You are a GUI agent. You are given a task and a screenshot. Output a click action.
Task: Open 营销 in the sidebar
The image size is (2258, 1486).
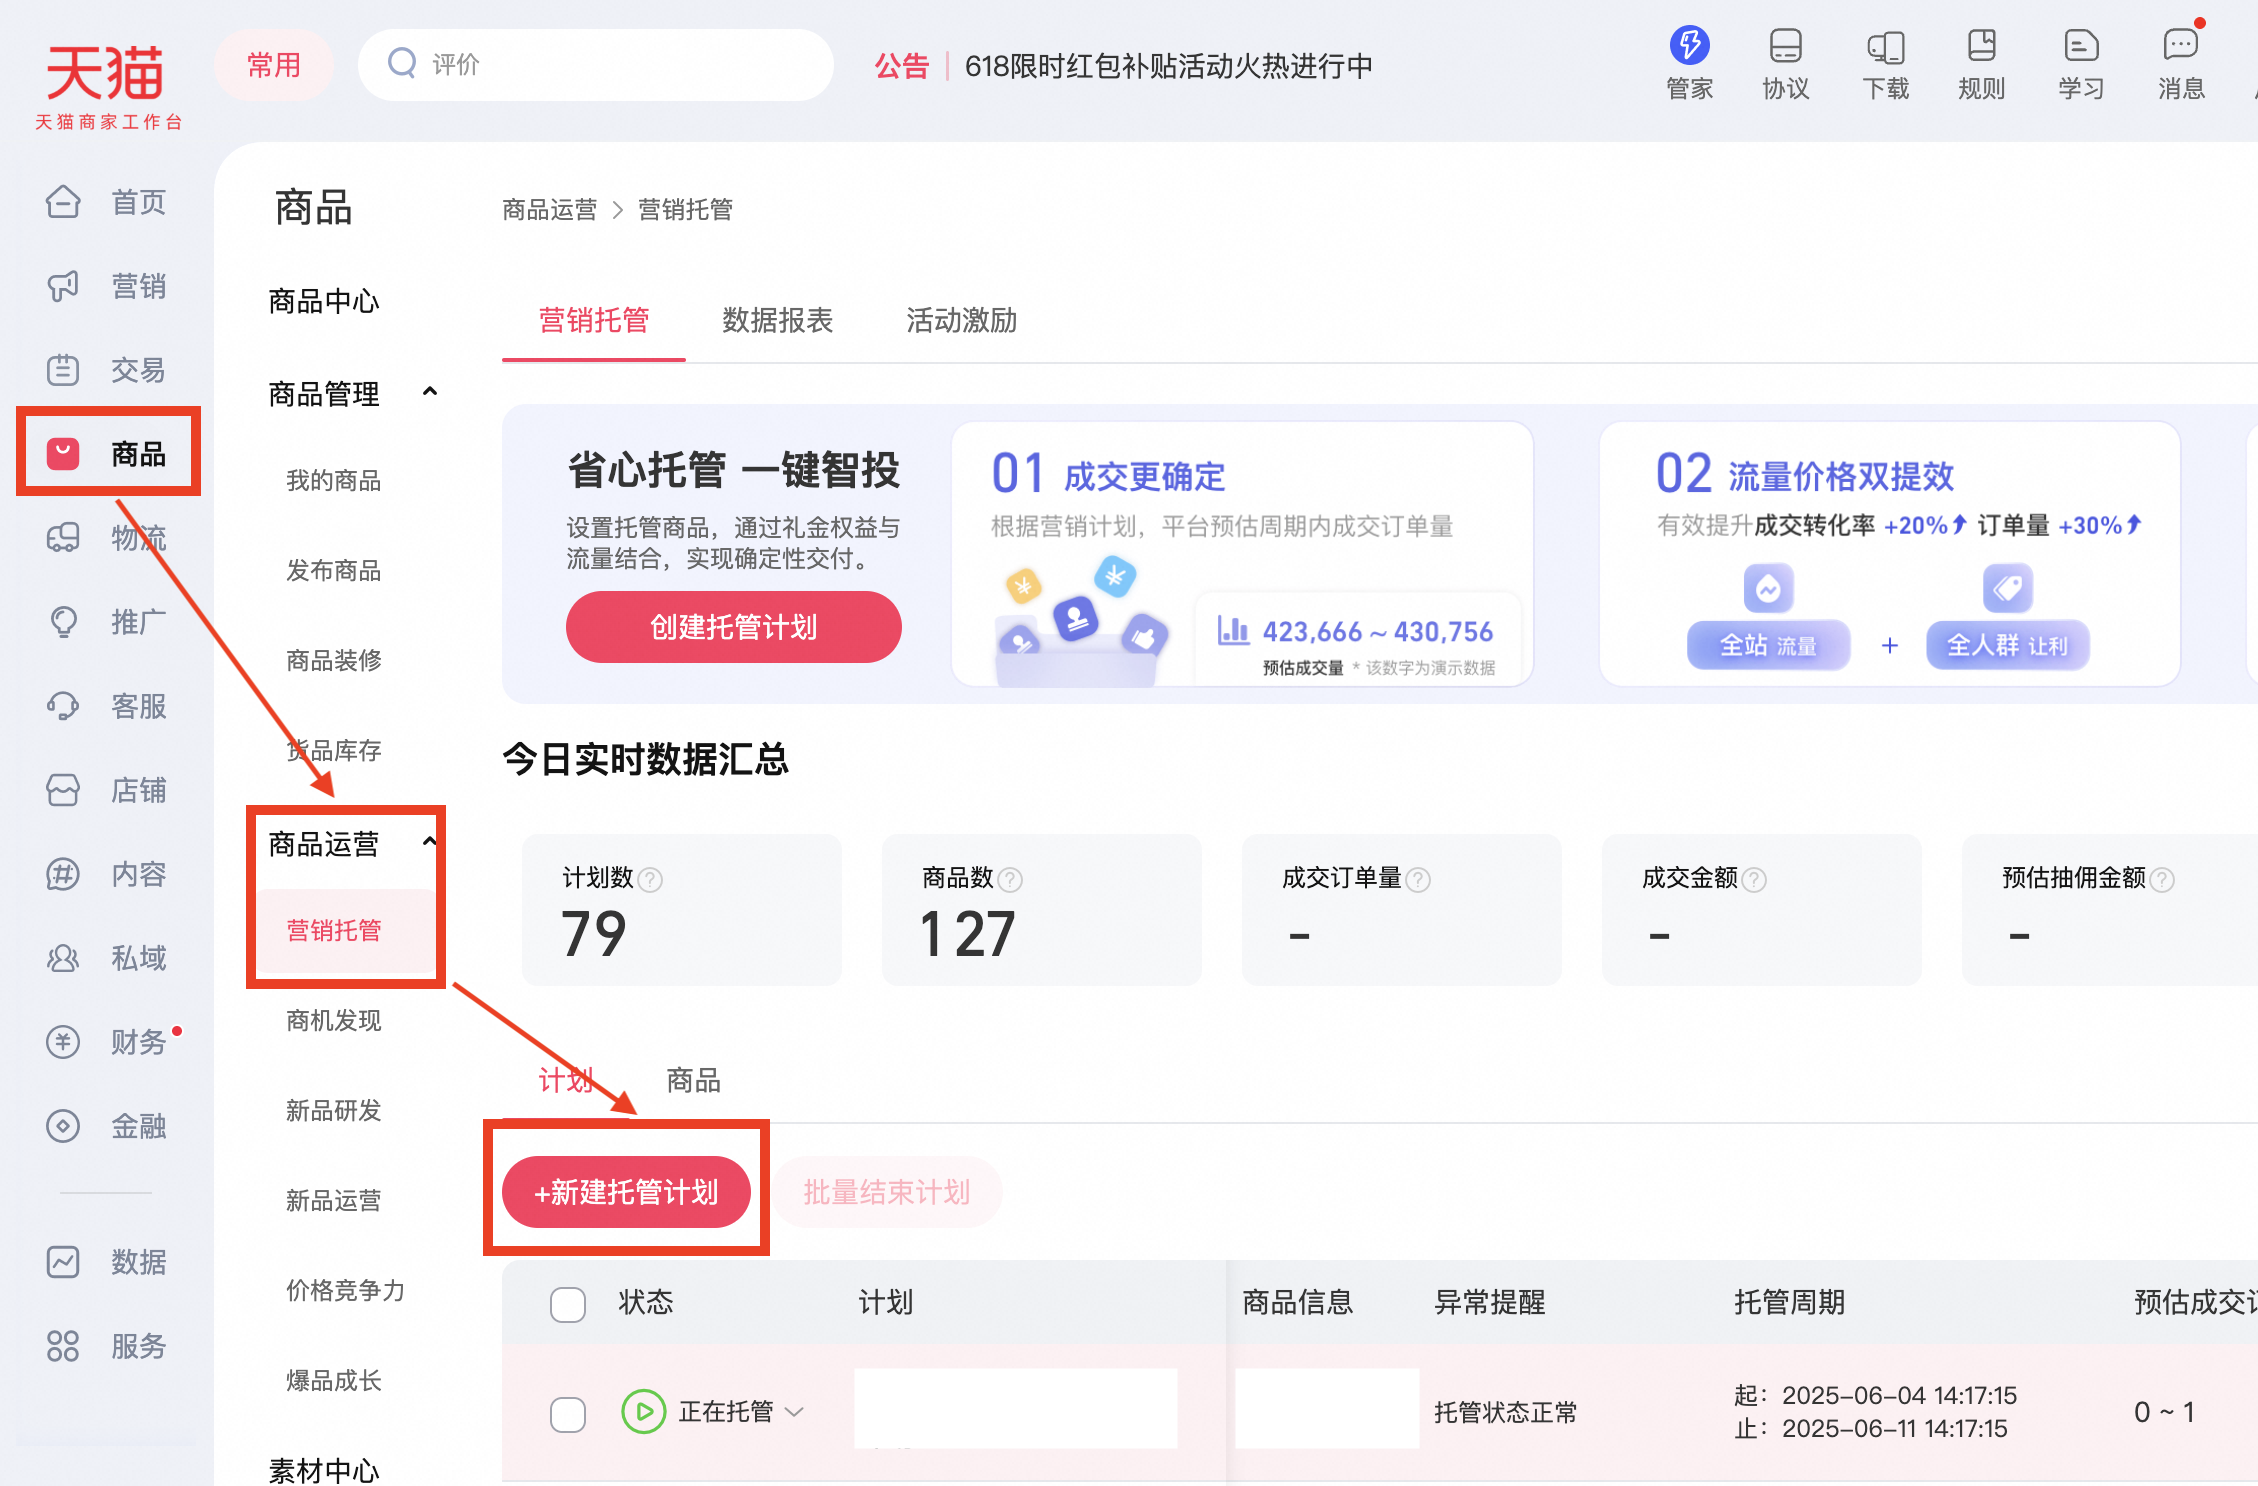click(107, 286)
